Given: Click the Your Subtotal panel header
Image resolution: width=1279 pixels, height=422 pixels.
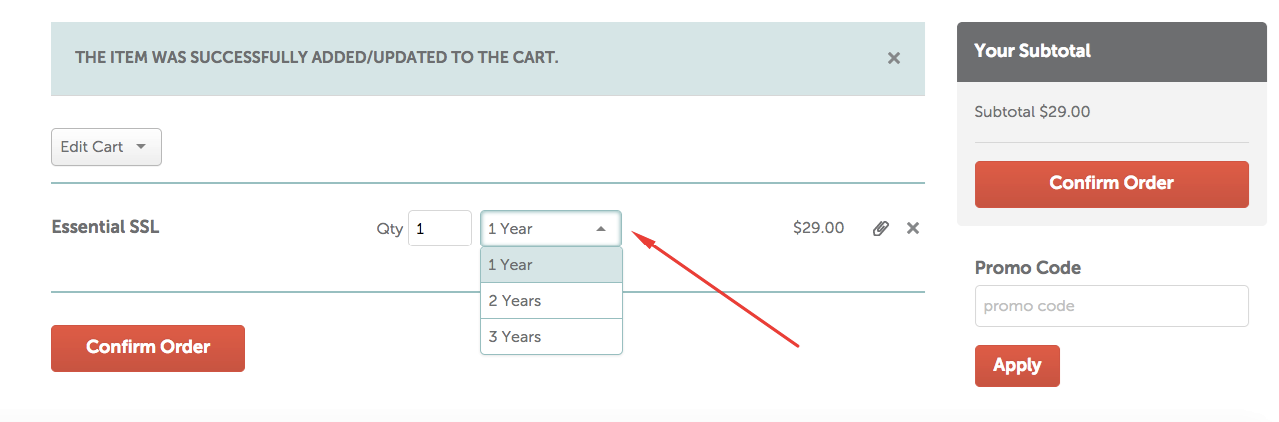Looking at the screenshot, I should pyautogui.click(x=1111, y=51).
